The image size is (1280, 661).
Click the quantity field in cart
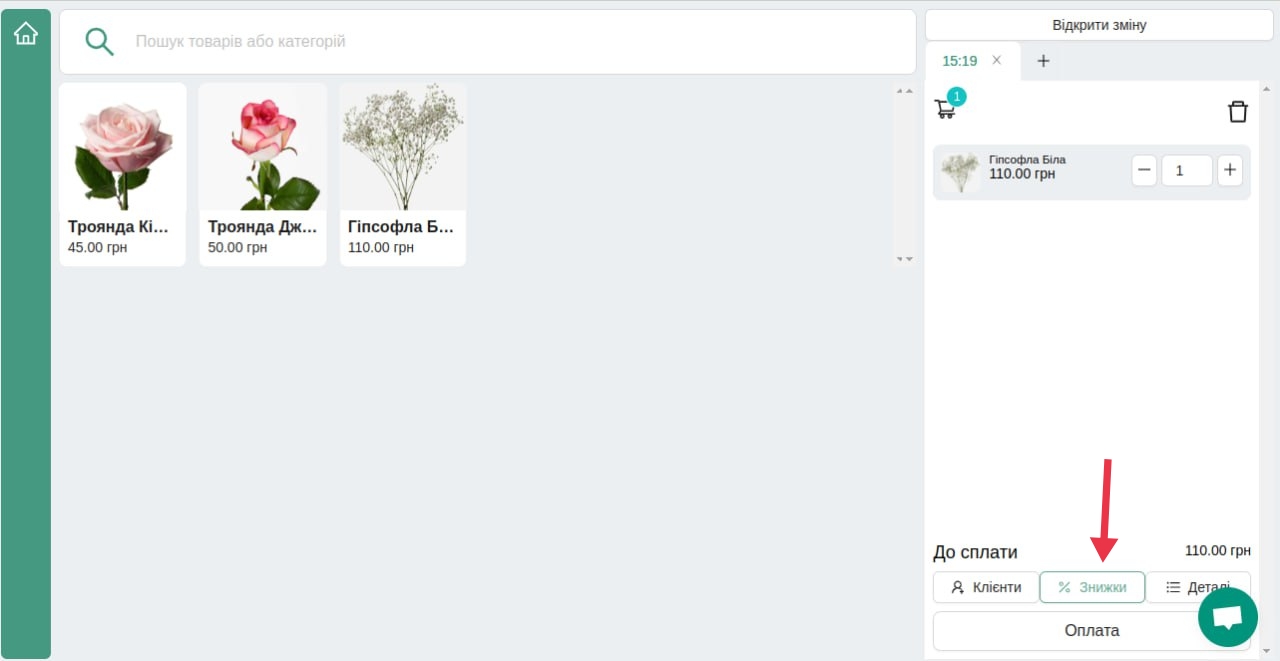pos(1187,171)
